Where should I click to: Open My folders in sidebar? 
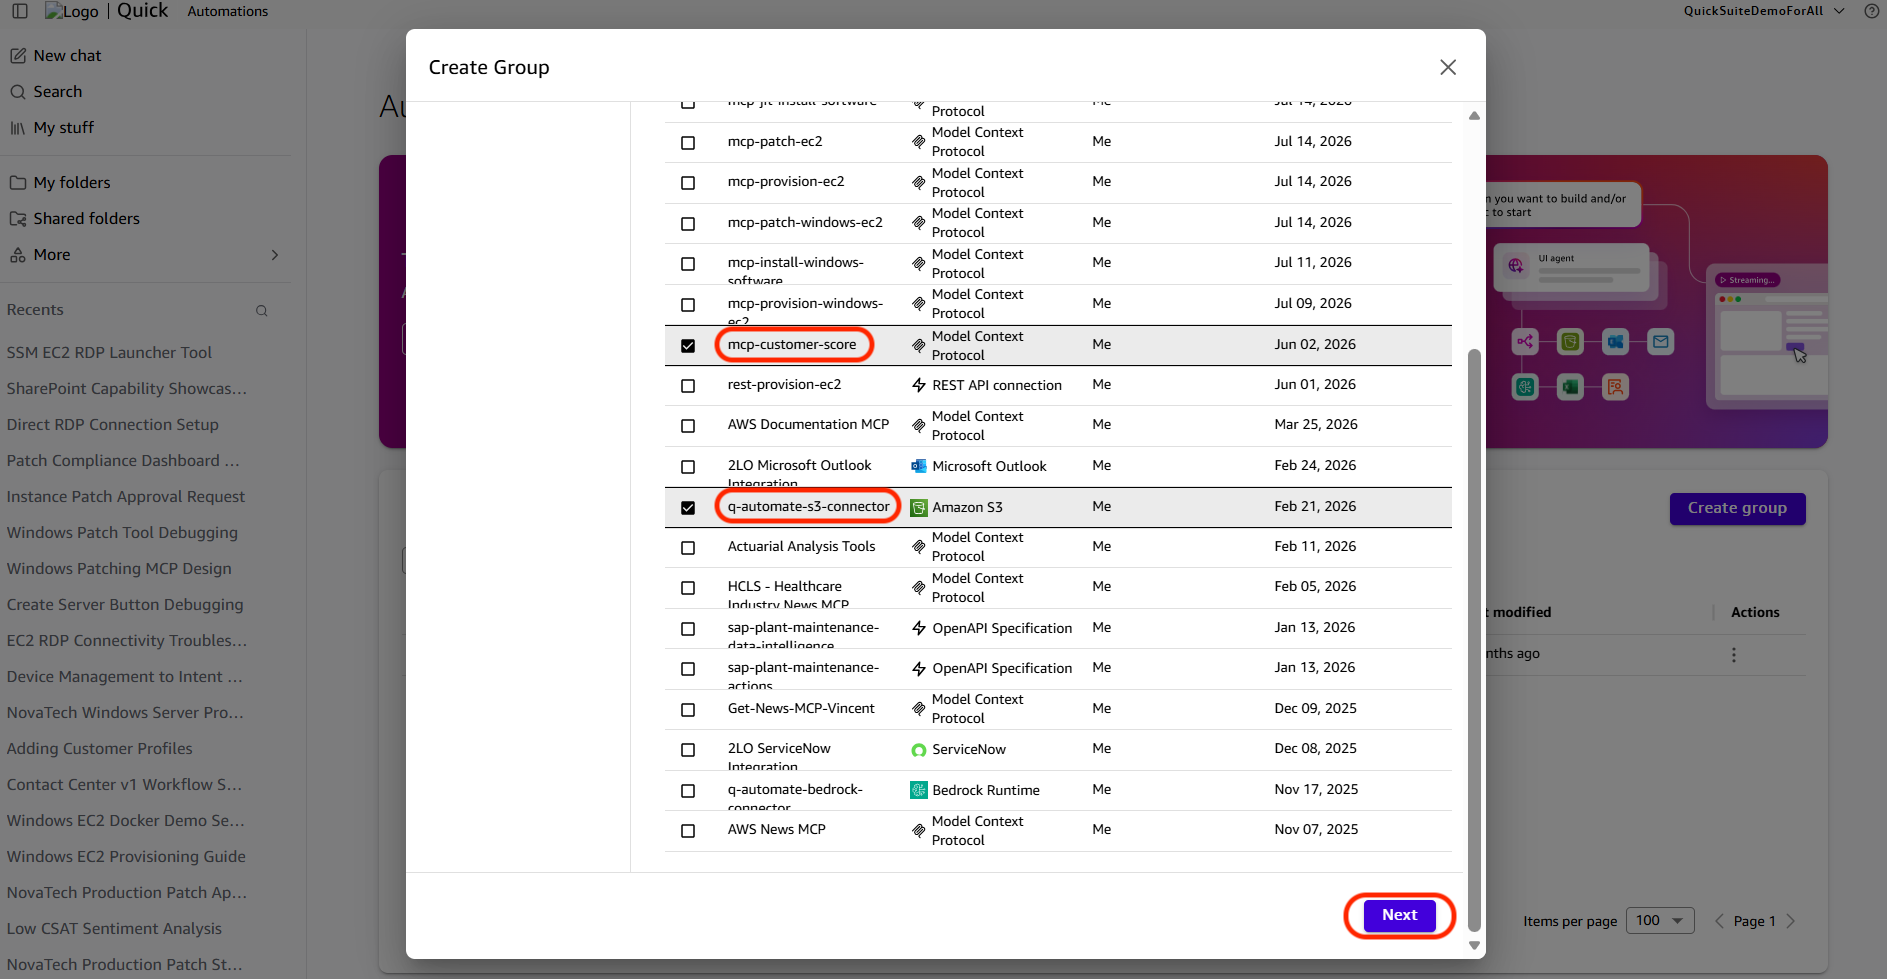point(72,183)
